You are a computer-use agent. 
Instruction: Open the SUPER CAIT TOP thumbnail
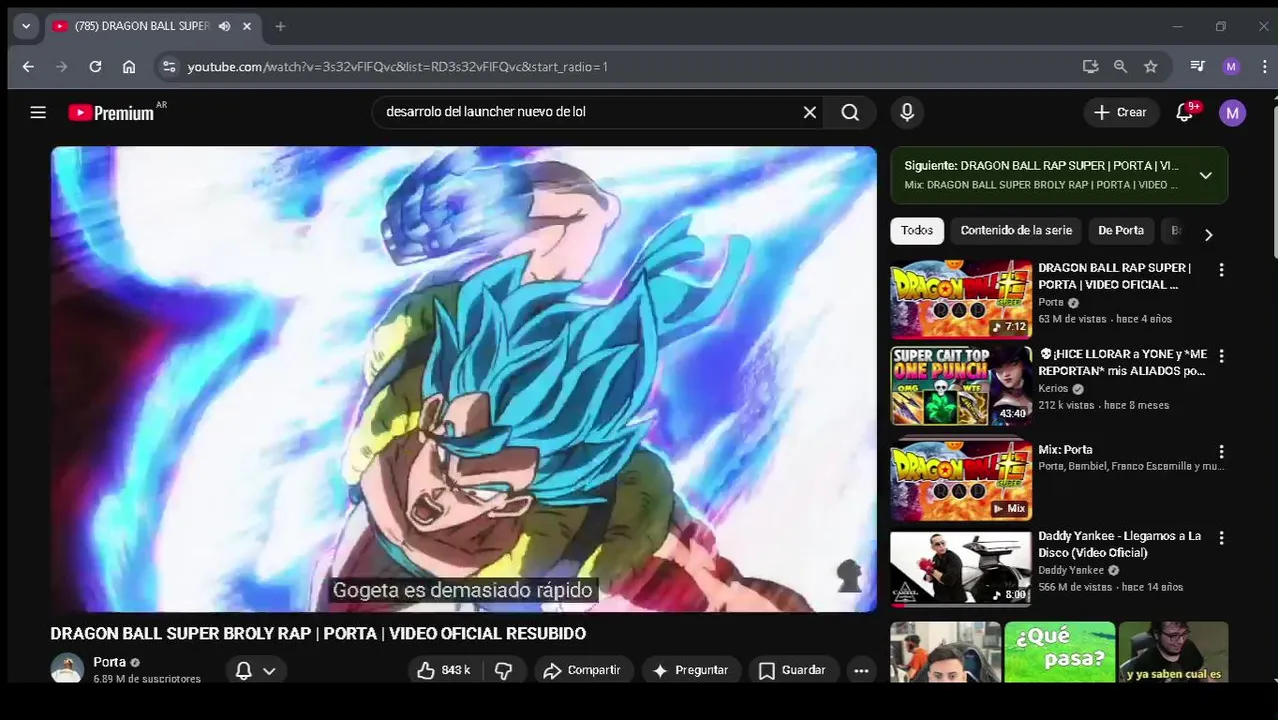click(961, 385)
